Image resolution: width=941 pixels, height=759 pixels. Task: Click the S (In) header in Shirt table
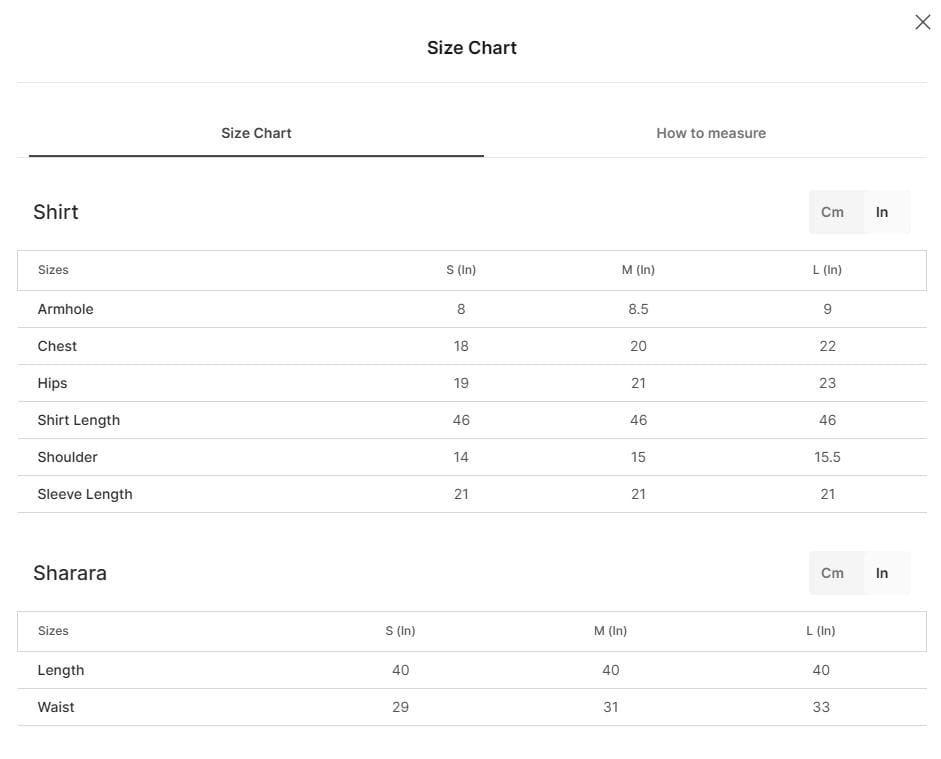[x=461, y=270]
